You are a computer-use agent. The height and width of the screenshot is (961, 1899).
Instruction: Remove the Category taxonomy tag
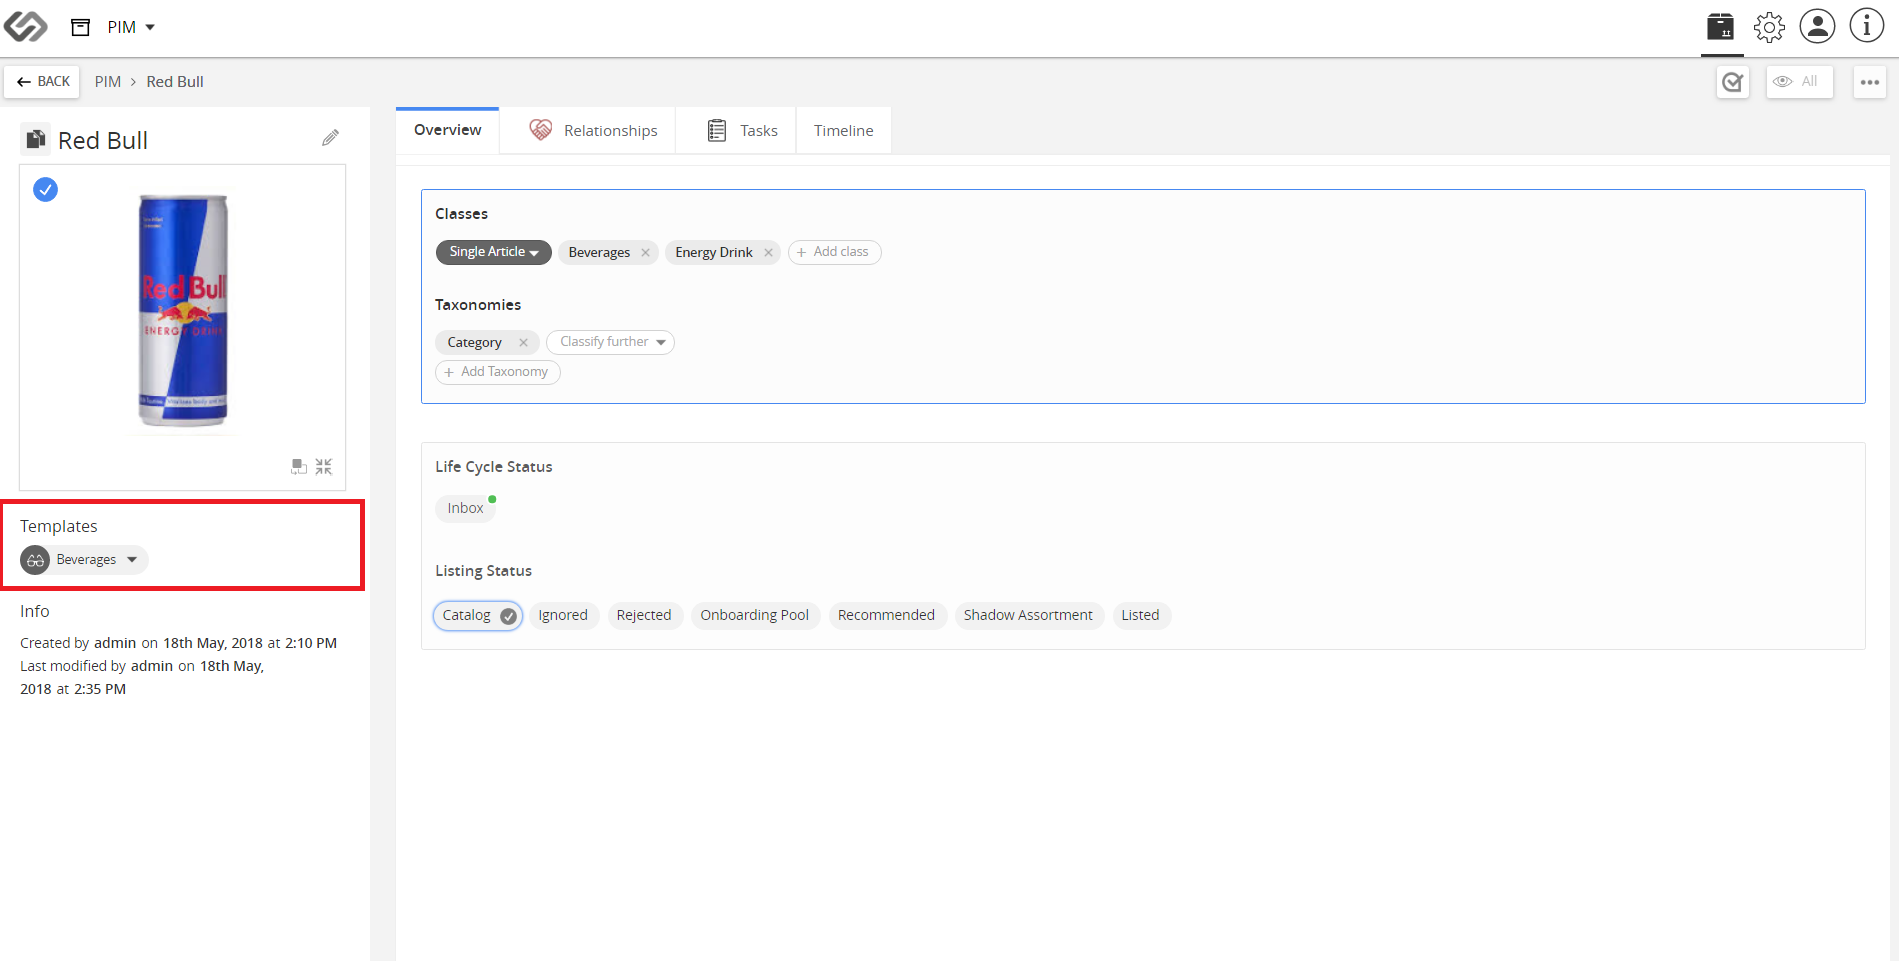[x=523, y=343]
